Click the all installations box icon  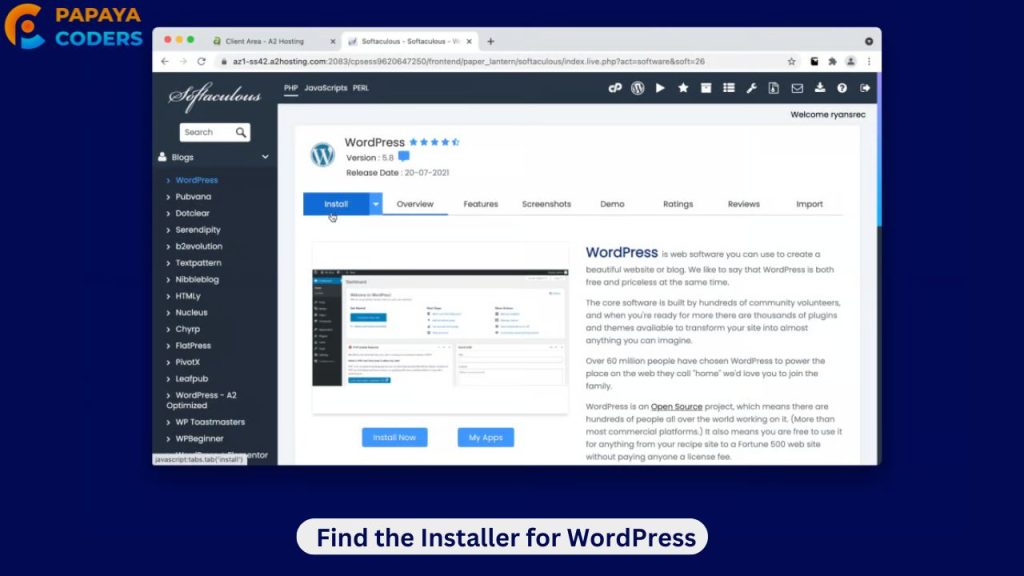(706, 88)
